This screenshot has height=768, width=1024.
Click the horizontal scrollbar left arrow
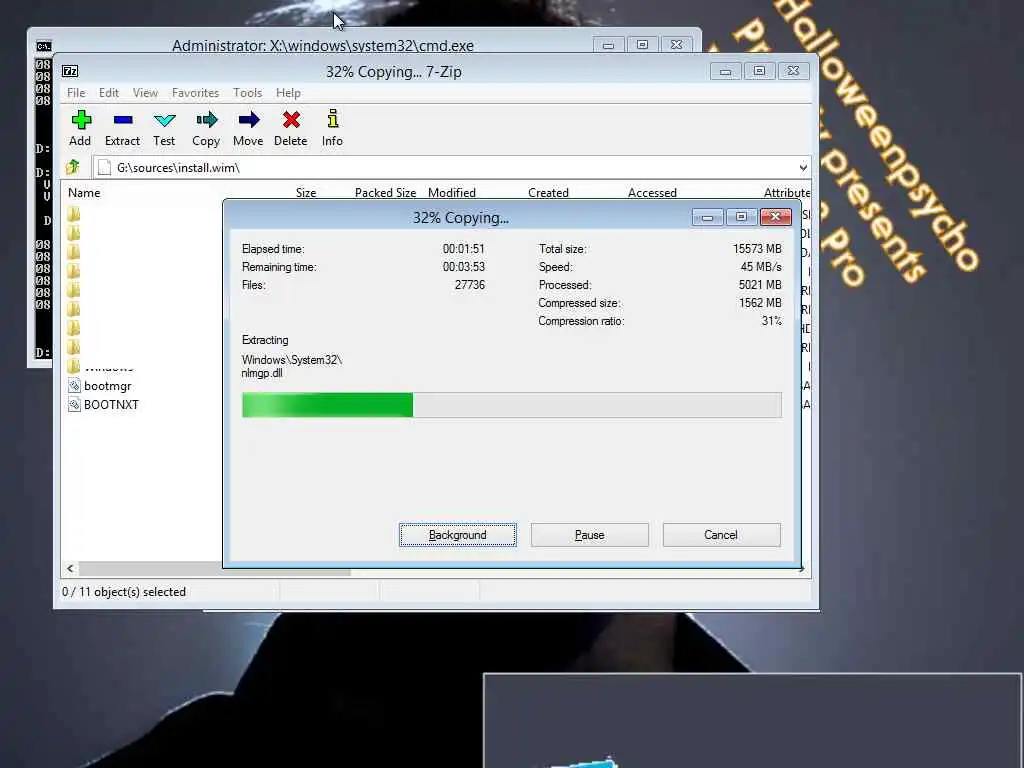(70, 568)
